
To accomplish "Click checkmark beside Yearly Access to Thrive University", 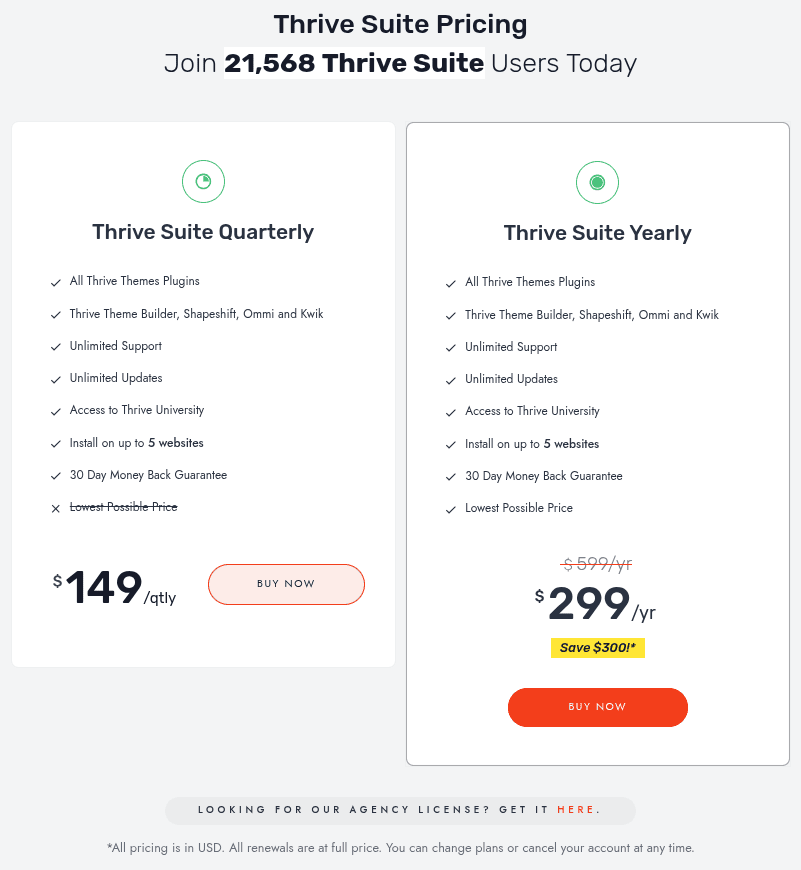I will click(451, 412).
